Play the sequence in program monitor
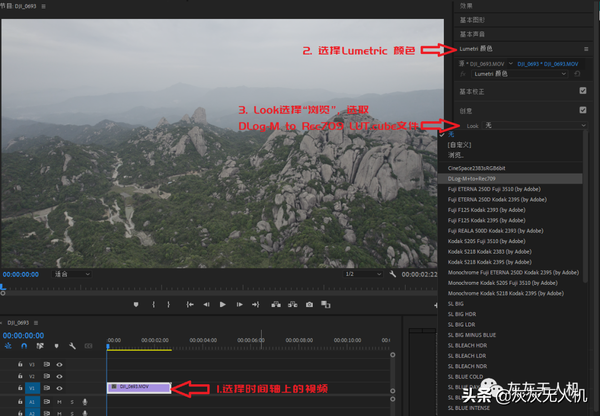Screen dimensions: 600x416 (x=223, y=304)
